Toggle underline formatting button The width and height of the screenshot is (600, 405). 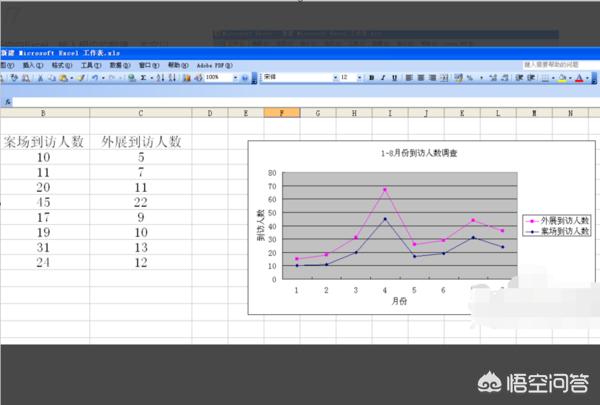[395, 77]
